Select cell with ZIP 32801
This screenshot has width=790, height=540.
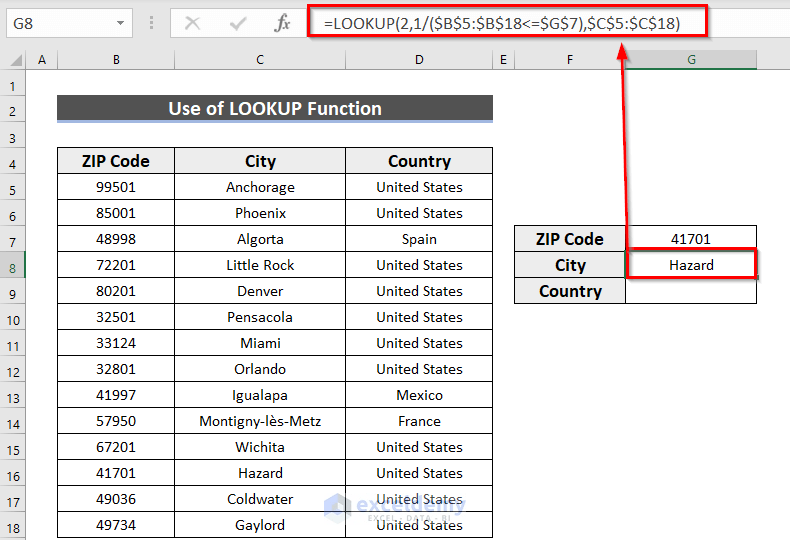coord(116,369)
